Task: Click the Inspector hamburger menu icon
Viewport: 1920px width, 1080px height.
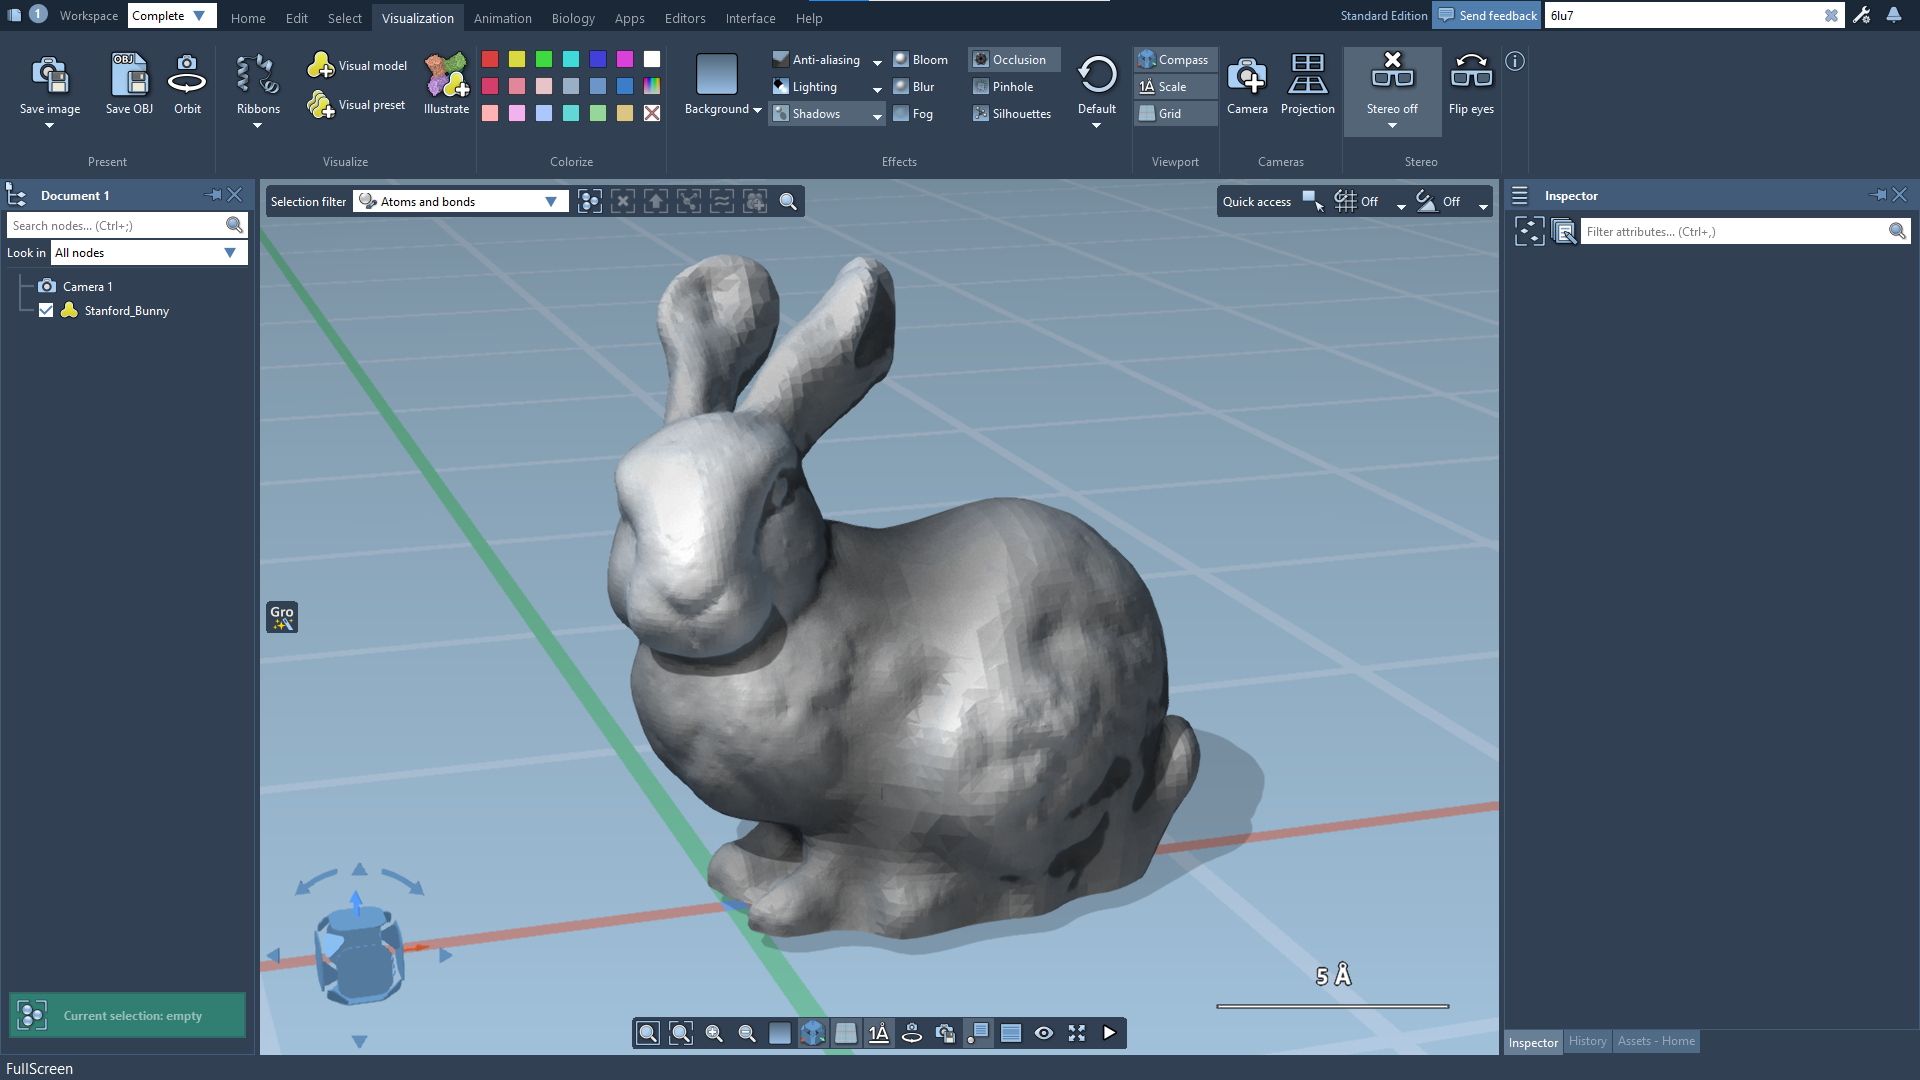Action: tap(1520, 195)
